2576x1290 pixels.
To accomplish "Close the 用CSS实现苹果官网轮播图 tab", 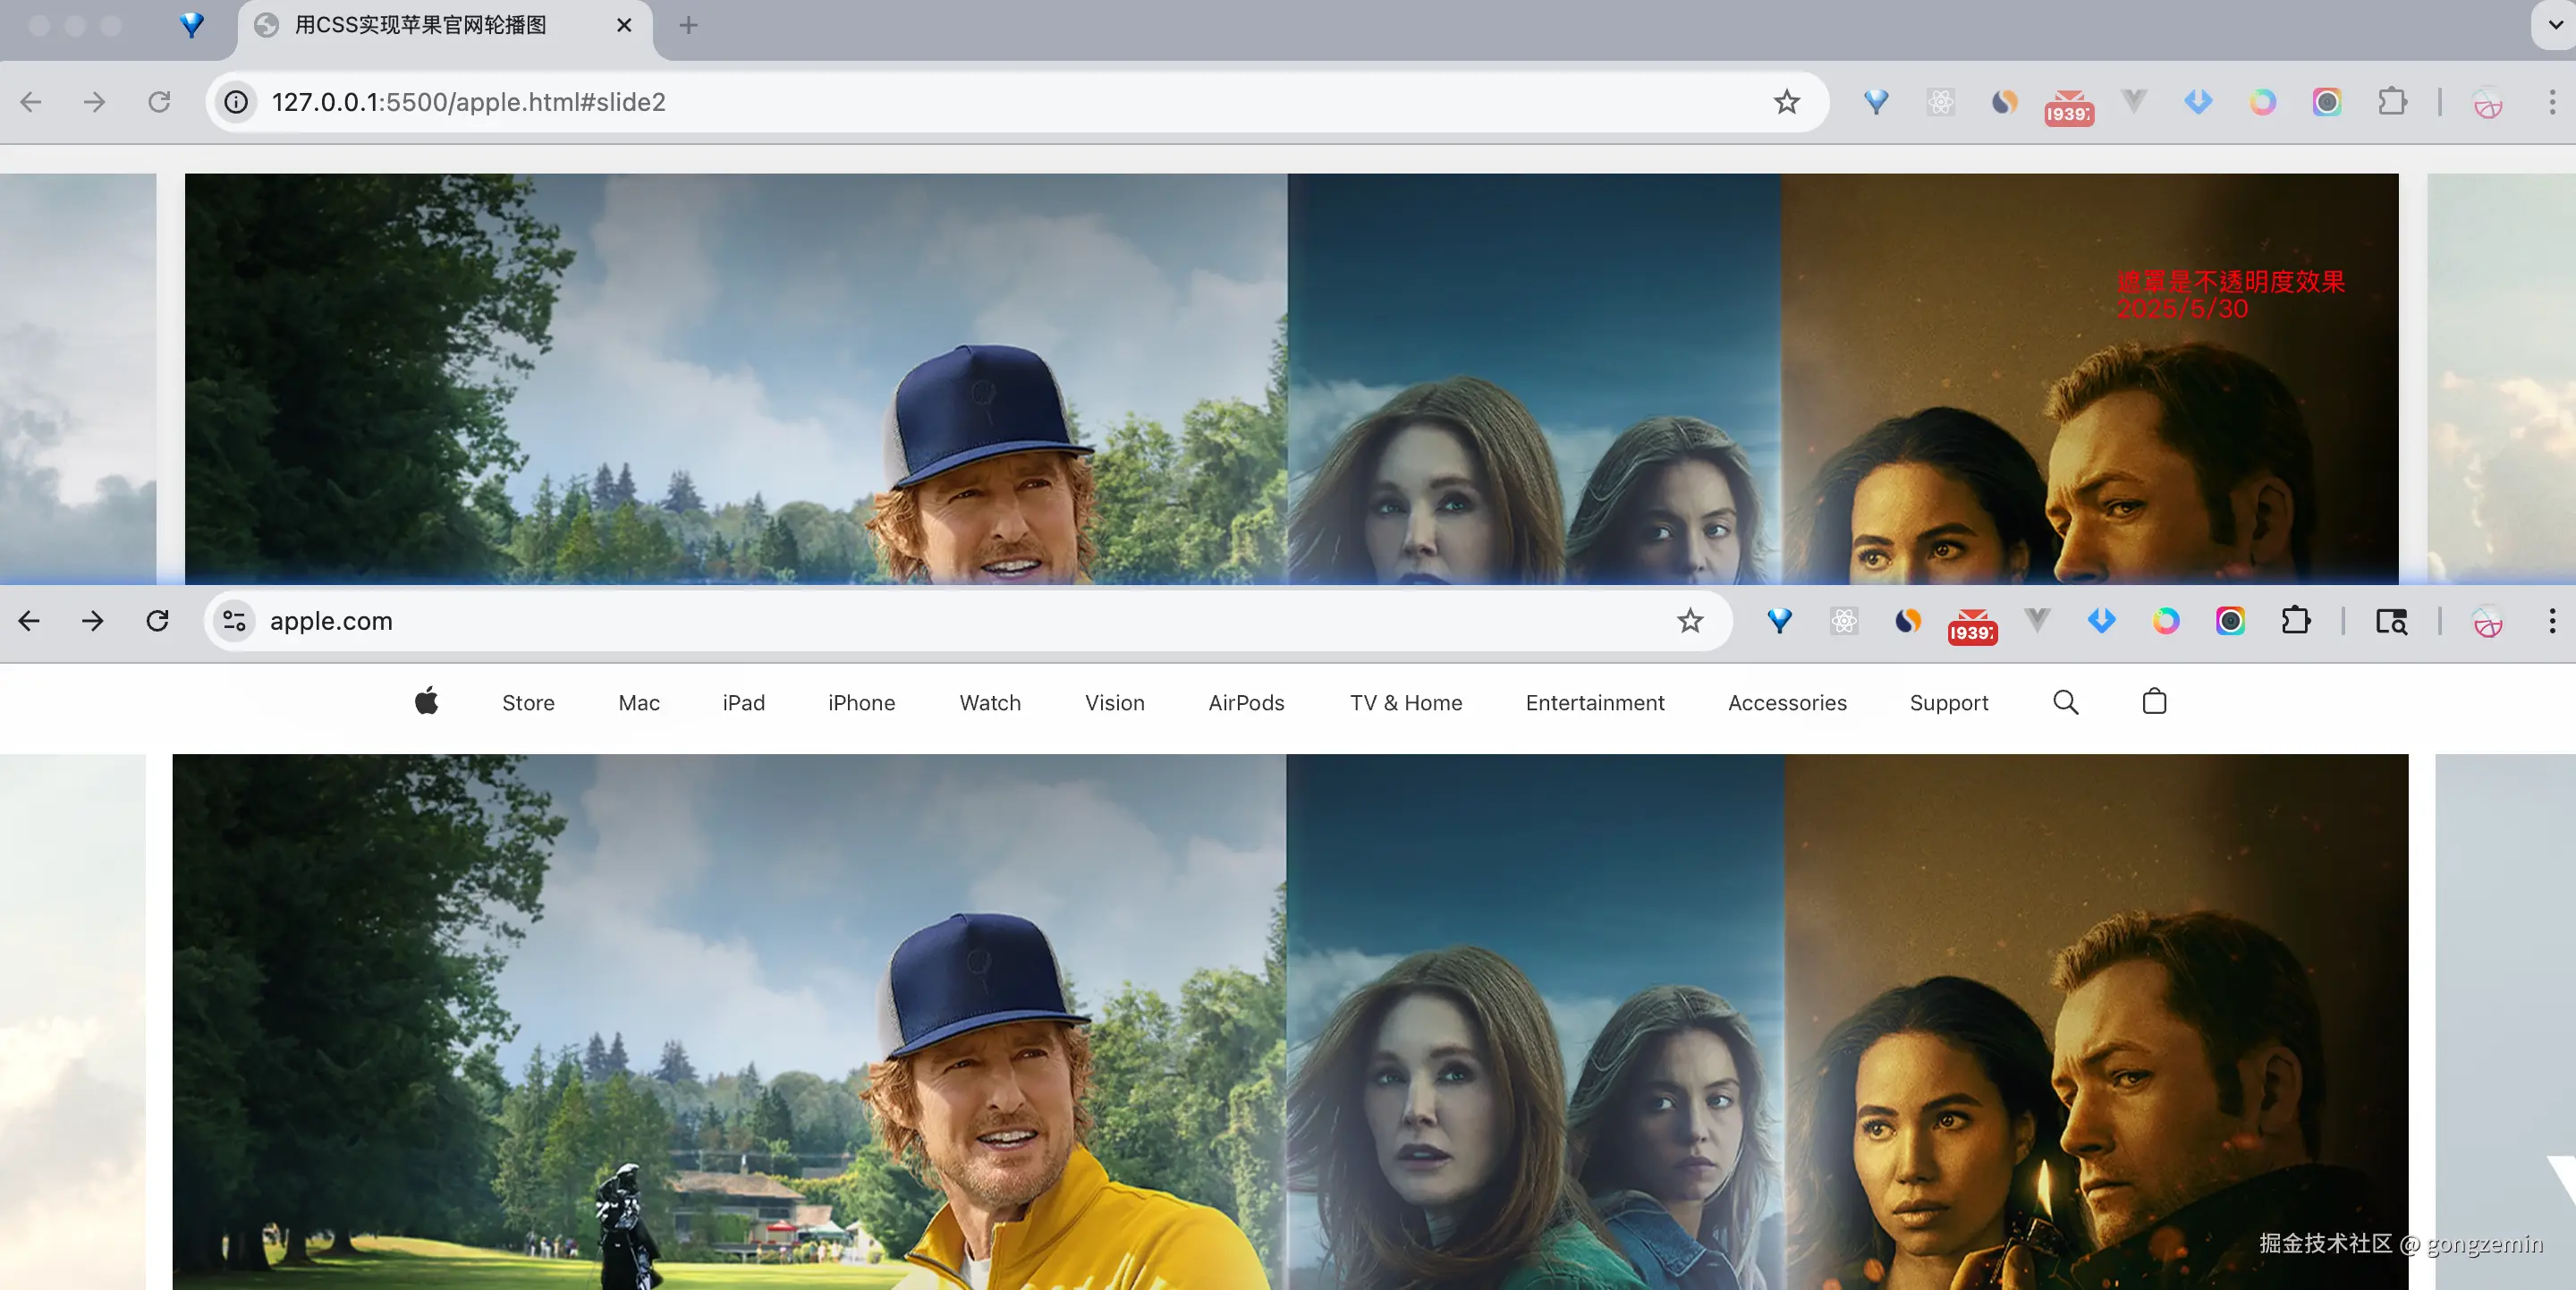I will pos(624,25).
